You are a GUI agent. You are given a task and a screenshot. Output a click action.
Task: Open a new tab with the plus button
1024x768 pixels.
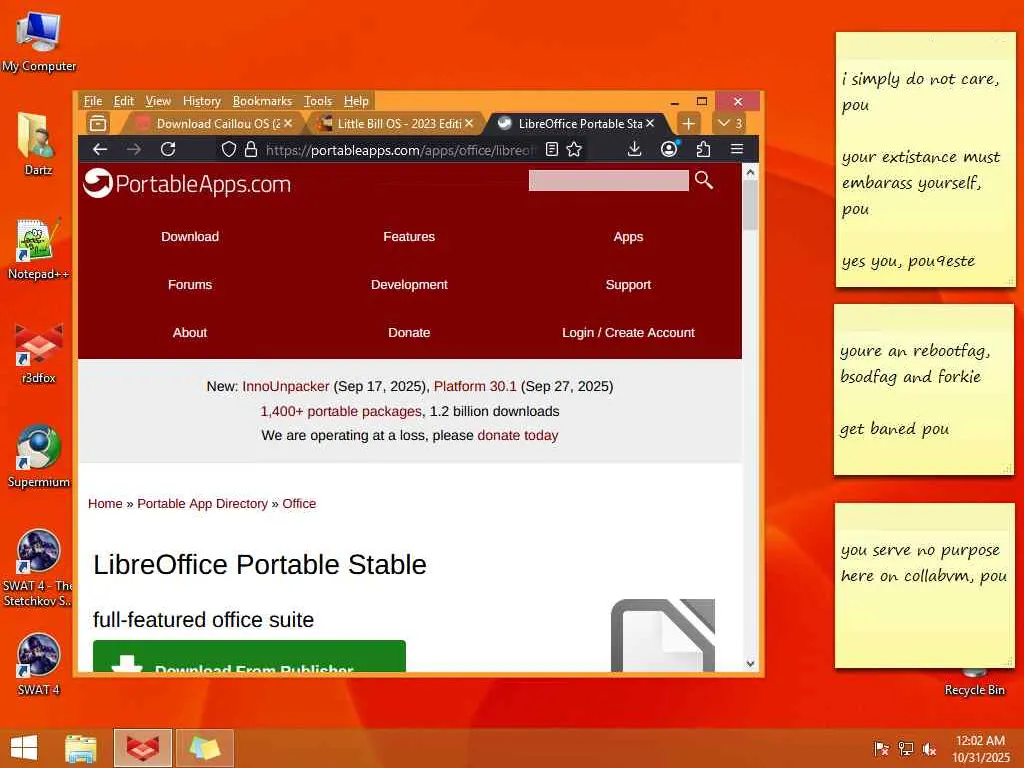(688, 123)
